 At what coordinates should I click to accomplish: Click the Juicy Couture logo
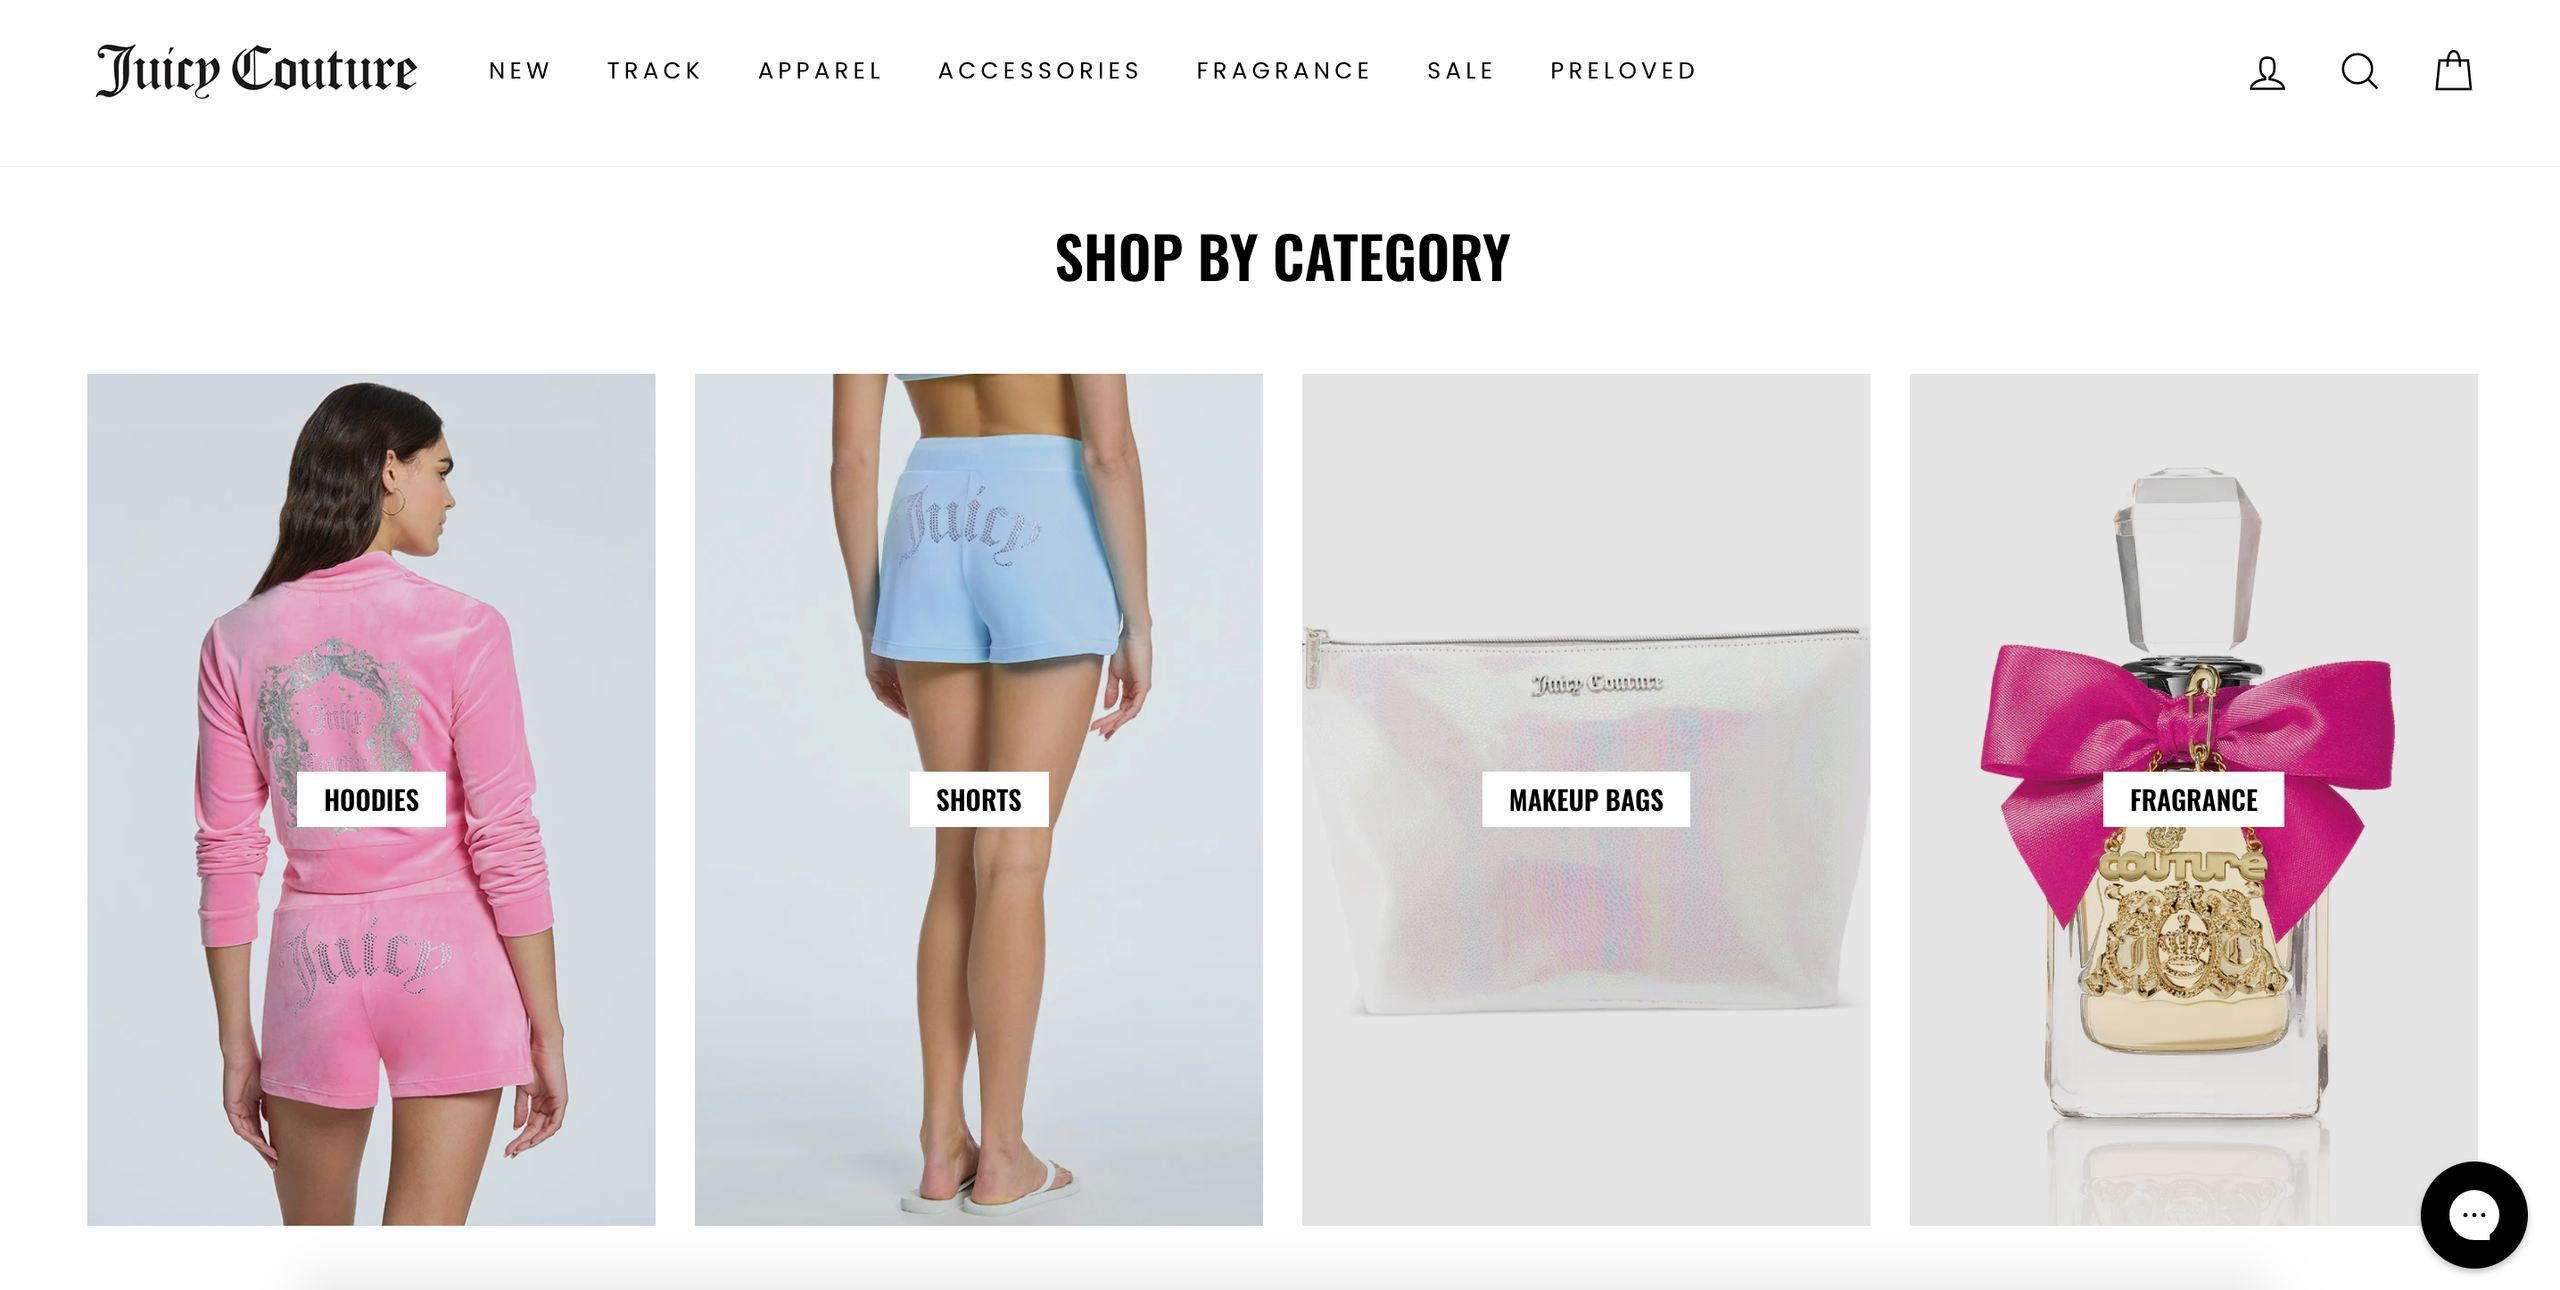coord(256,70)
